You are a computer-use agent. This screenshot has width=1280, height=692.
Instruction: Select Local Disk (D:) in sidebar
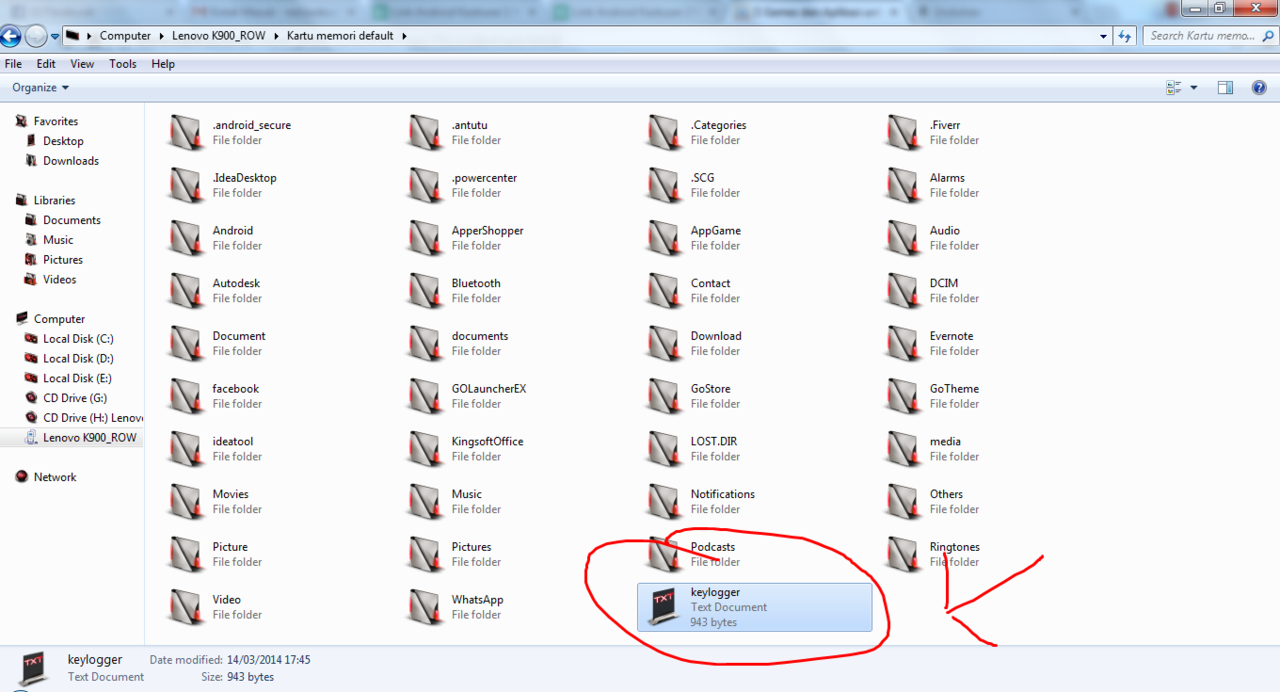click(78, 359)
